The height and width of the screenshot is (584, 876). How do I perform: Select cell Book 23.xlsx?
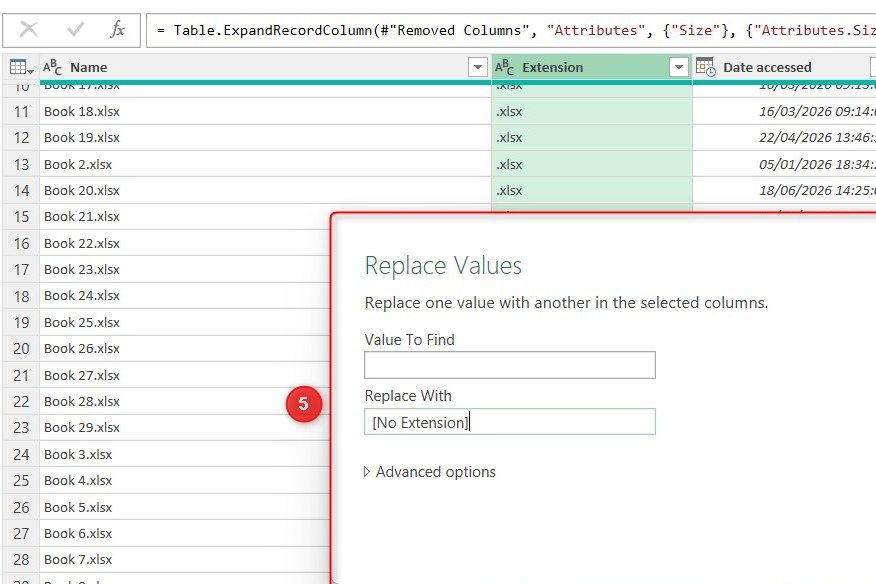[185, 269]
